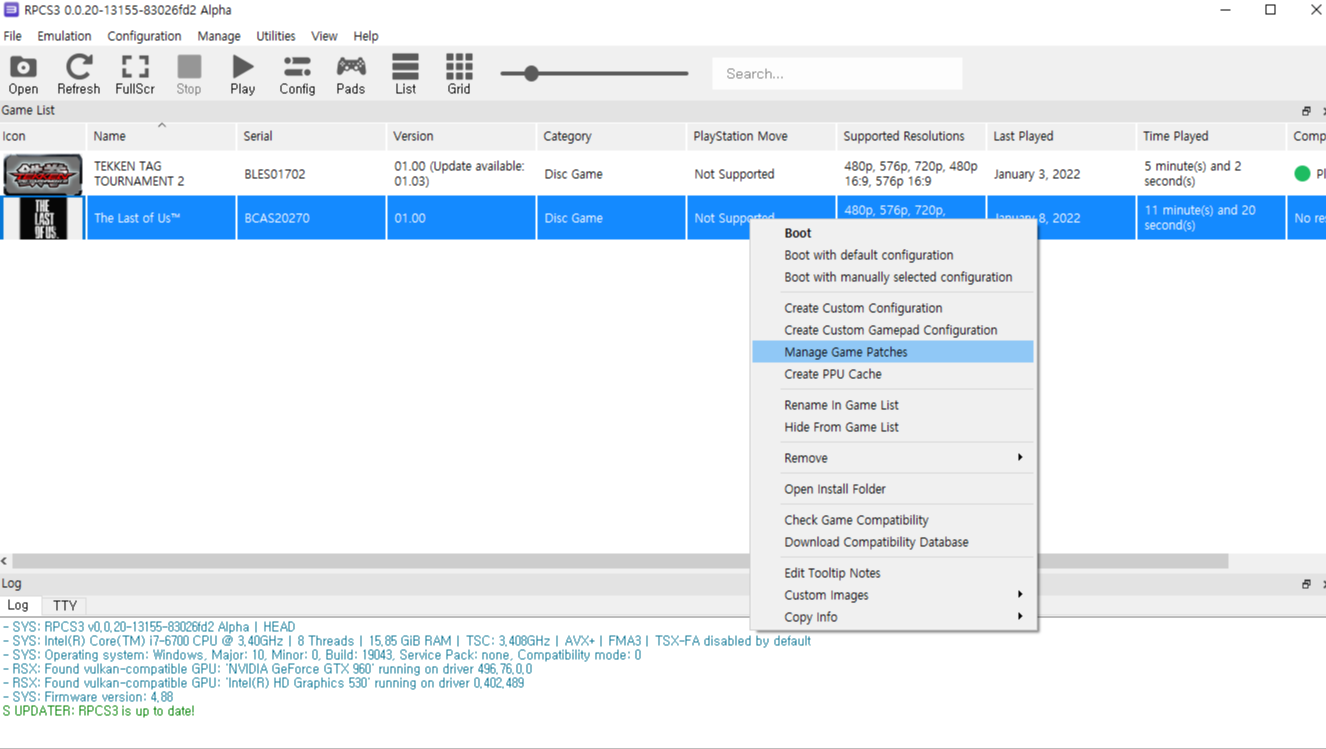
Task: Float the Log panel
Action: click(x=1306, y=584)
